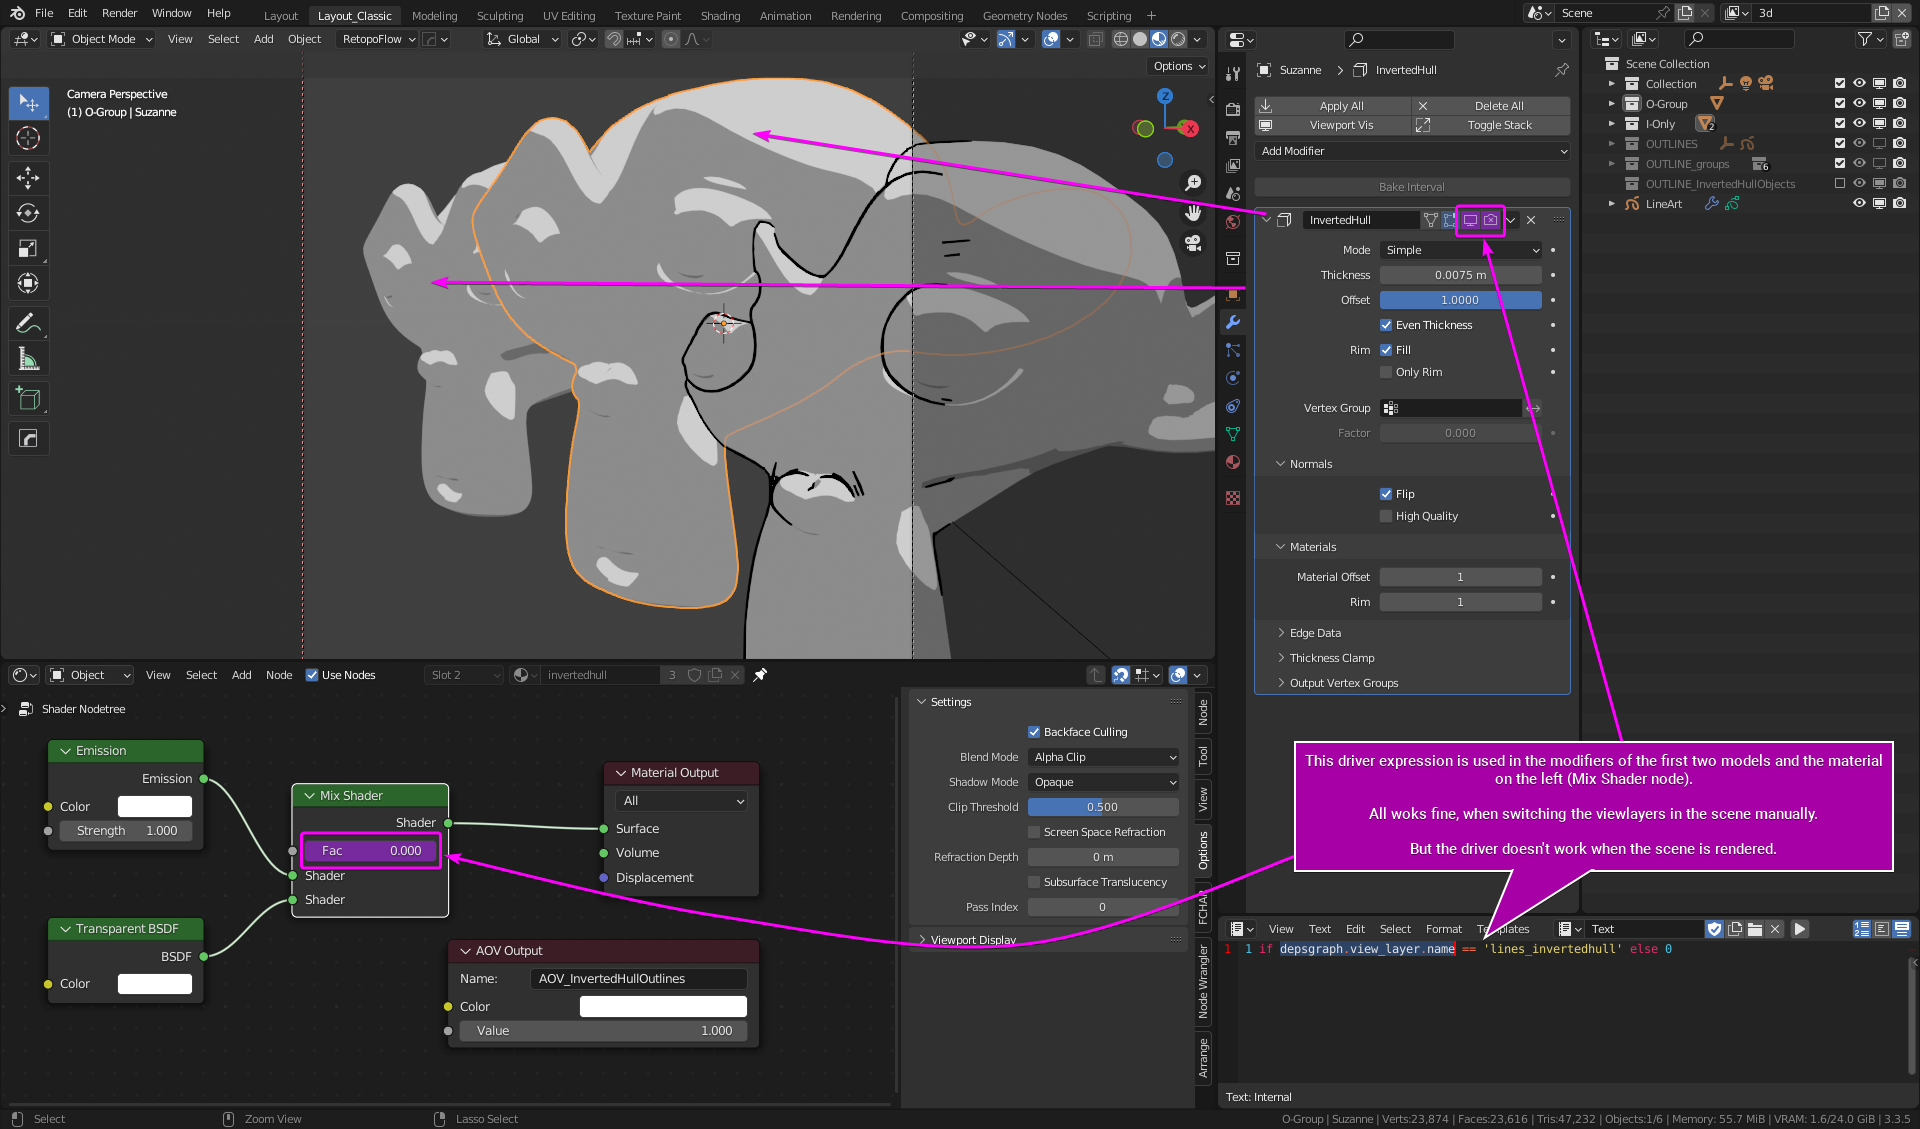Pin the properties editor context

click(1562, 70)
